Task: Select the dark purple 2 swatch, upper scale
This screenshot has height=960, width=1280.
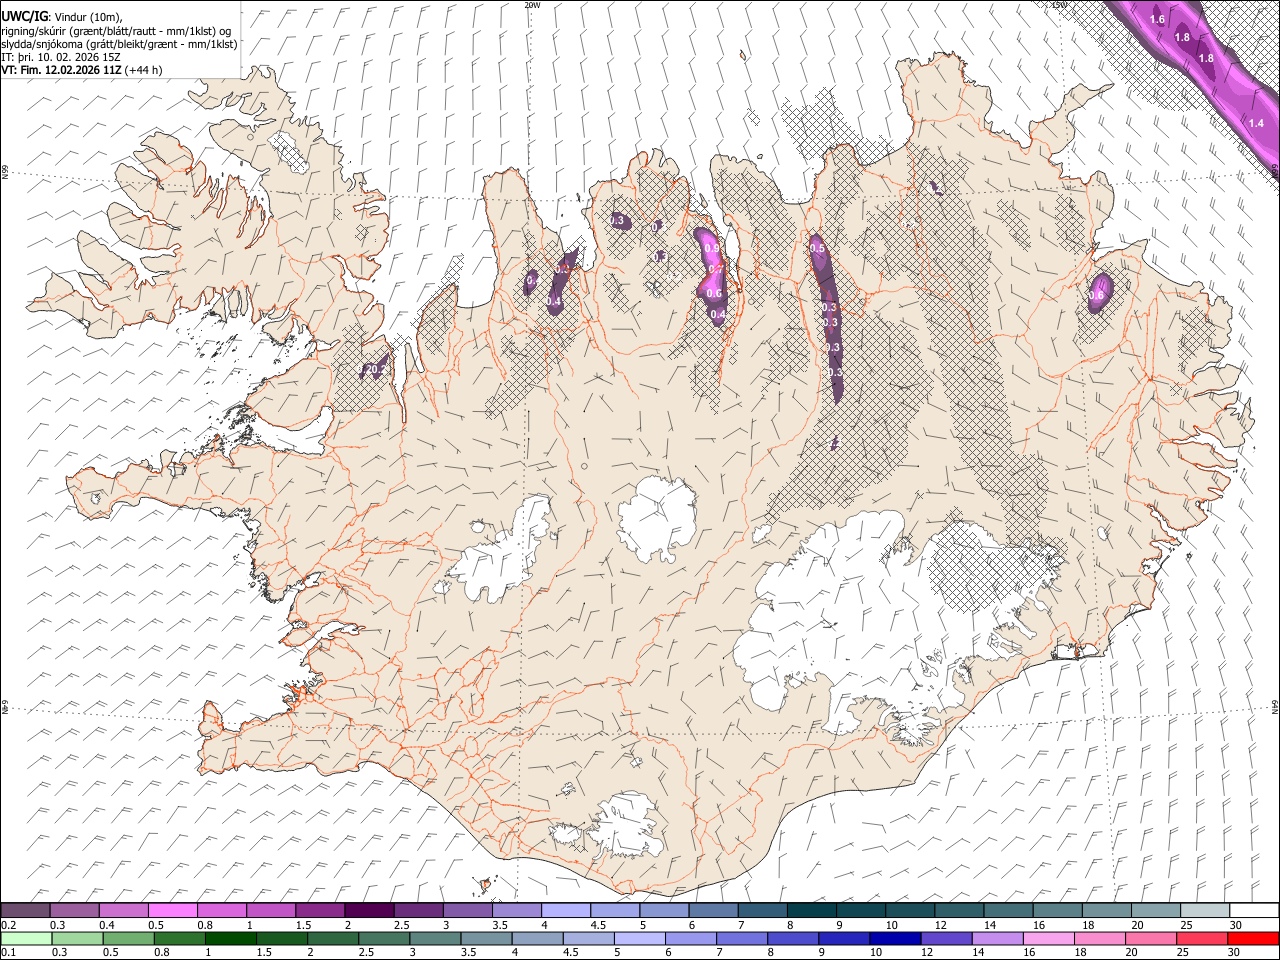Action: point(368,910)
